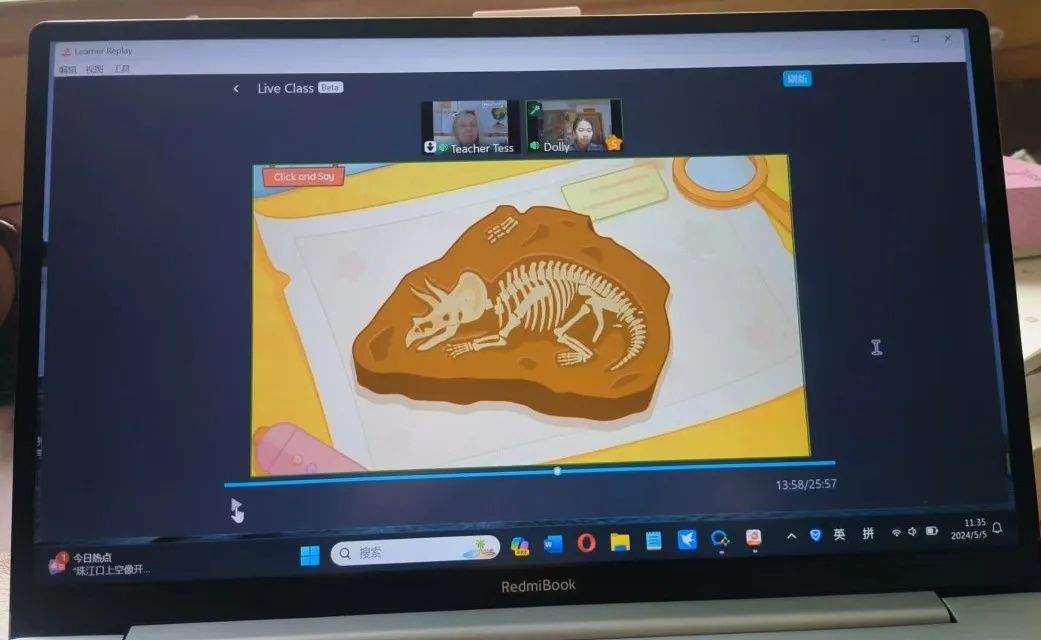Select Dolly's video thumbnail
This screenshot has width=1041, height=640.
[574, 126]
